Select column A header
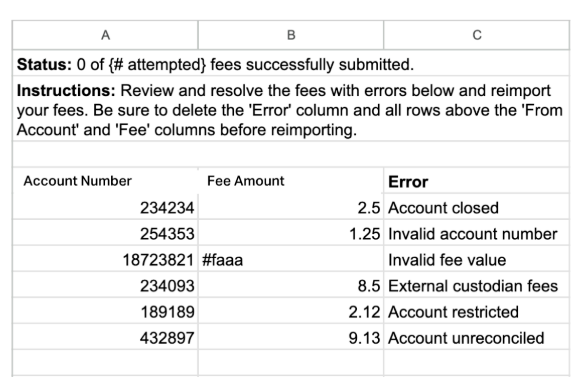Image resolution: width=584 pixels, height=388 pixels. tap(105, 35)
